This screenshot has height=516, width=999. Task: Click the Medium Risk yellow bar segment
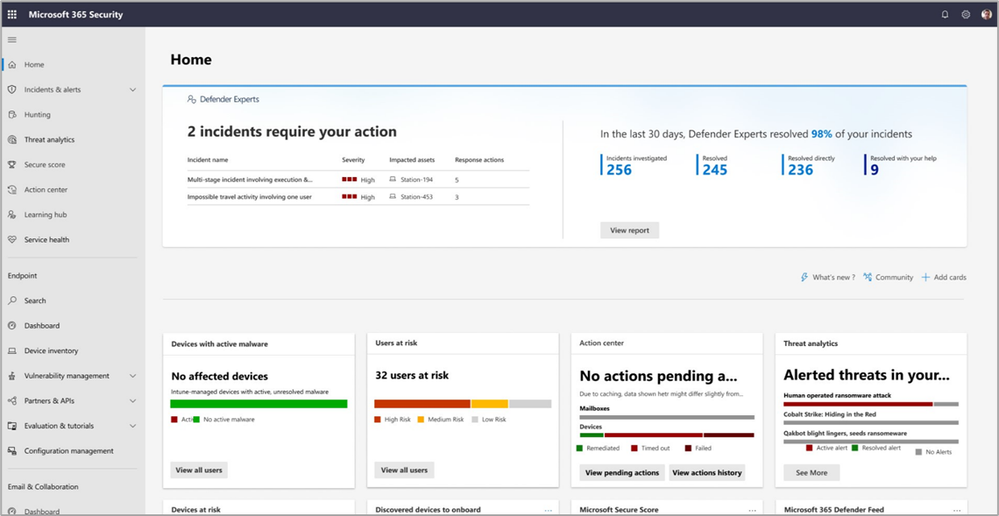(x=490, y=404)
